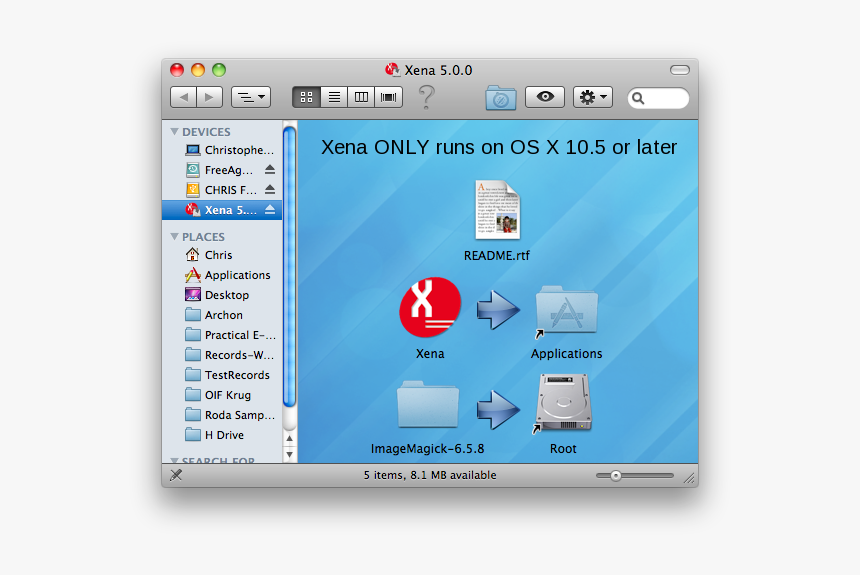Select the FreeAg... drive in sidebar
Viewport: 860px width, 575px height.
point(222,170)
